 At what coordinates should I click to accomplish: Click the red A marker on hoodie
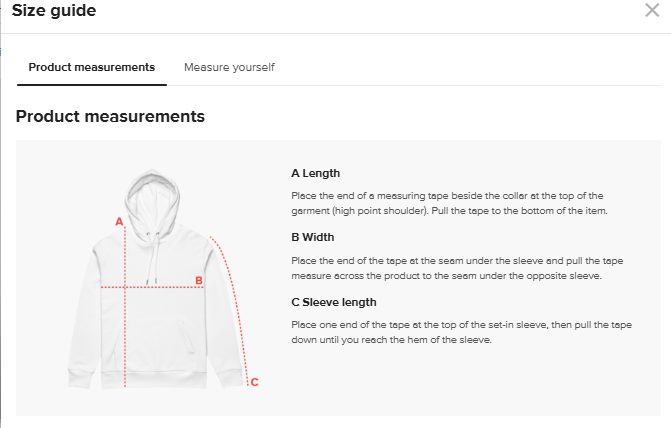[119, 221]
